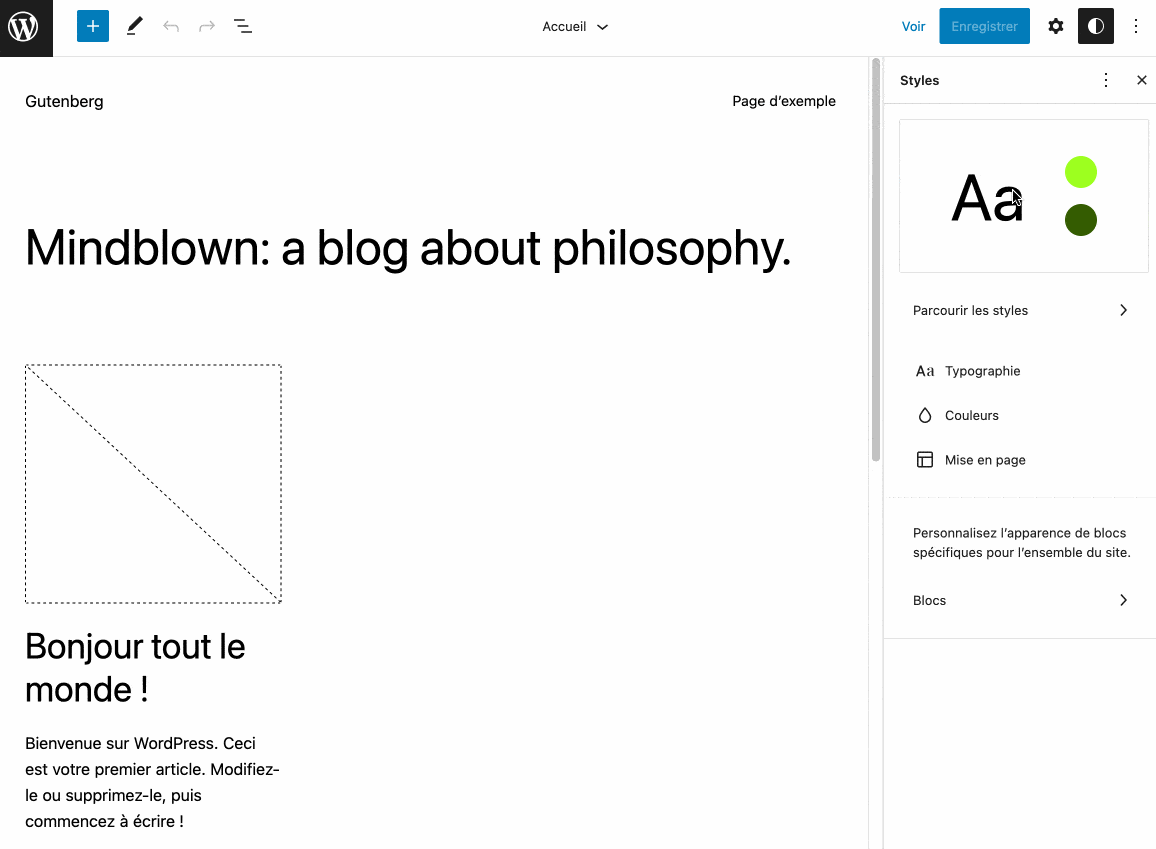Close the Styles panel
Screen dimensions: 1156x849
pos(1142,80)
